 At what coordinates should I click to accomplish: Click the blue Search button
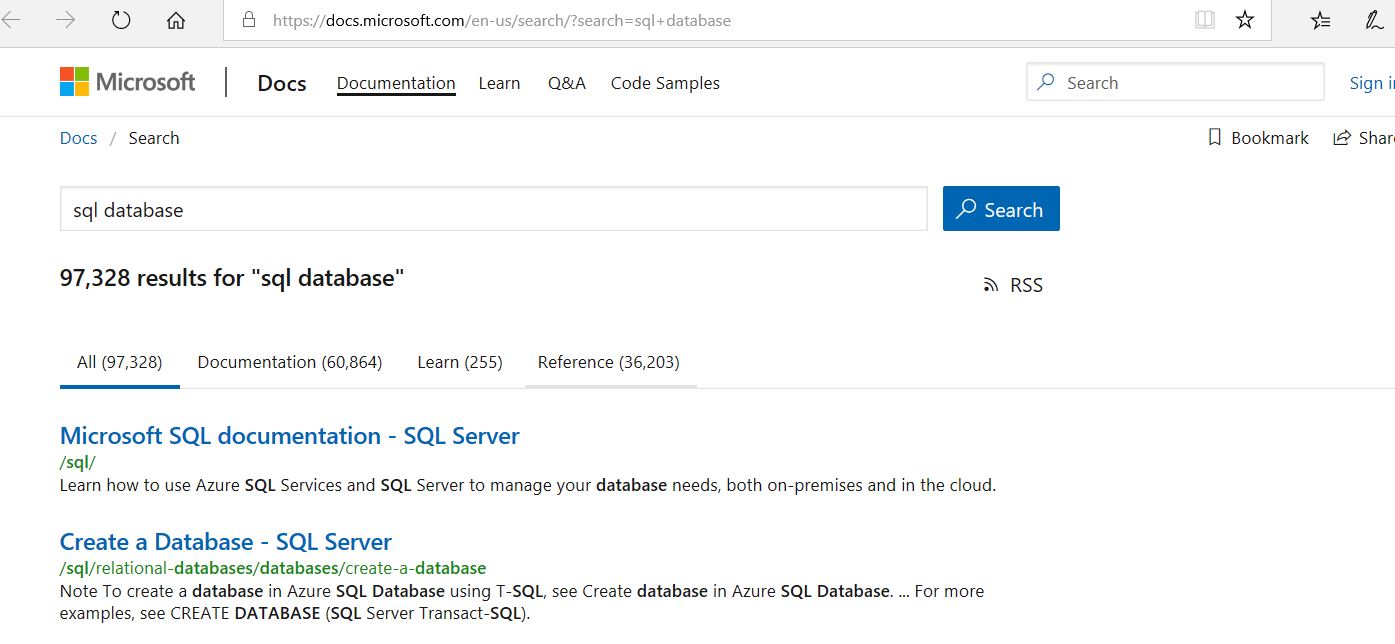1001,209
